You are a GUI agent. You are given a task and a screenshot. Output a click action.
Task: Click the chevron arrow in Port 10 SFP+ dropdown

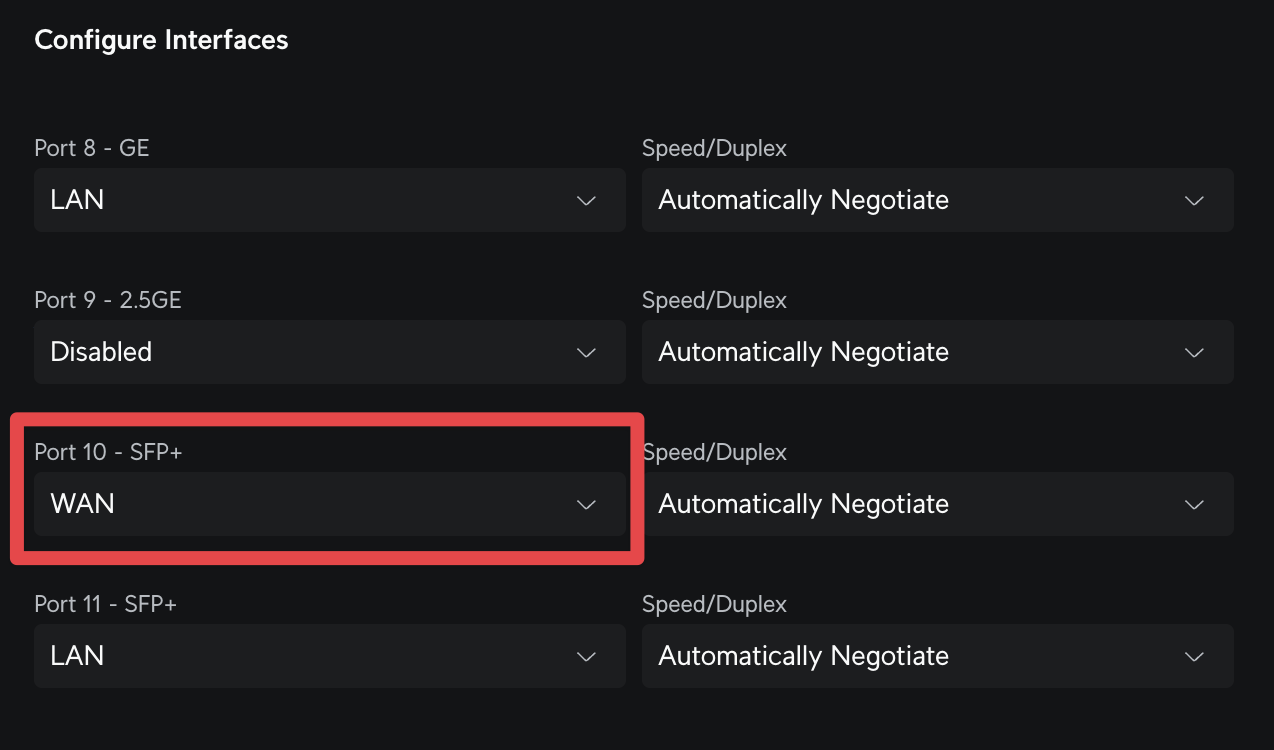[587, 505]
